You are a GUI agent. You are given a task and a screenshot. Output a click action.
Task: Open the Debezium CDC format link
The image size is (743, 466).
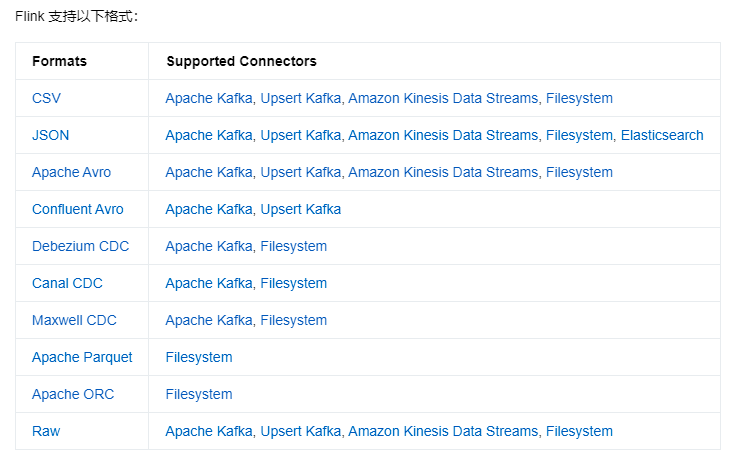(x=80, y=246)
